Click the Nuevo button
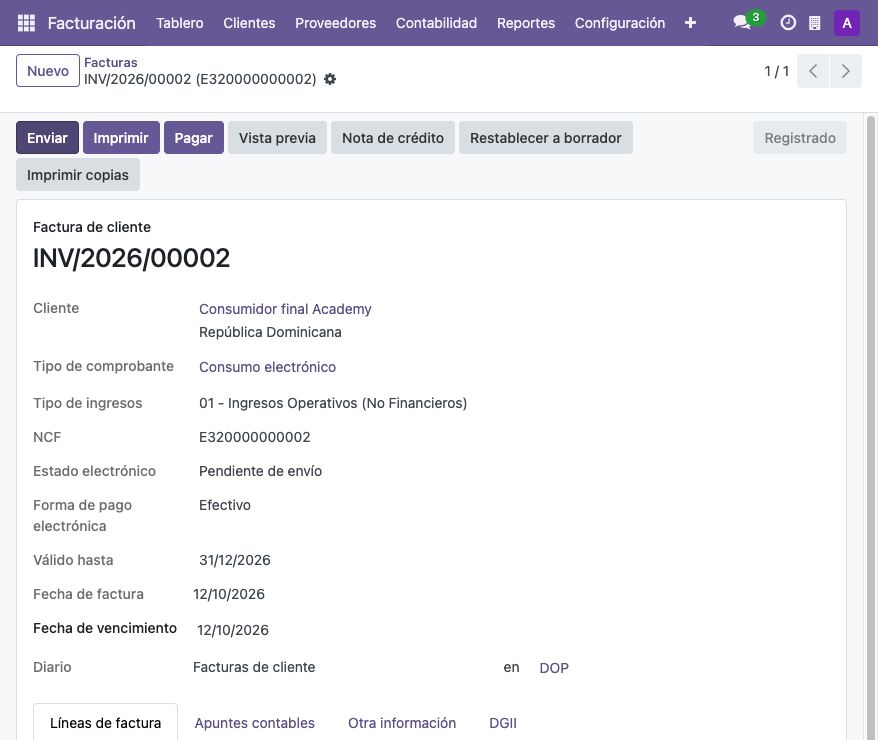 click(x=48, y=71)
